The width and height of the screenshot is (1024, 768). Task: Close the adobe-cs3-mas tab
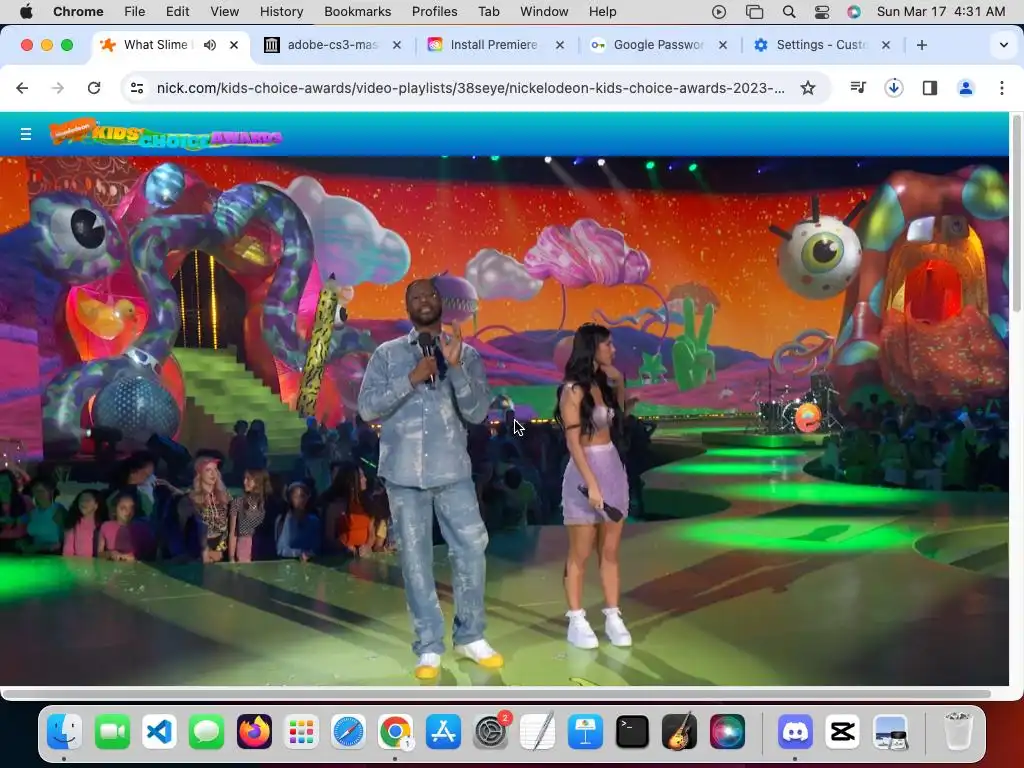[x=396, y=45]
